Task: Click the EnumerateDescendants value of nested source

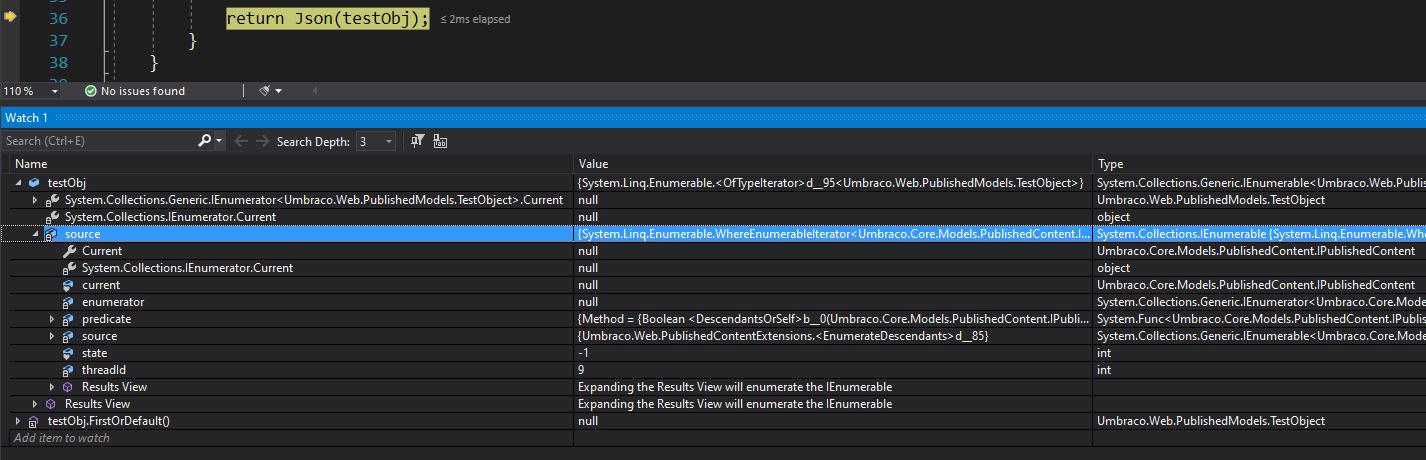Action: click(x=783, y=336)
